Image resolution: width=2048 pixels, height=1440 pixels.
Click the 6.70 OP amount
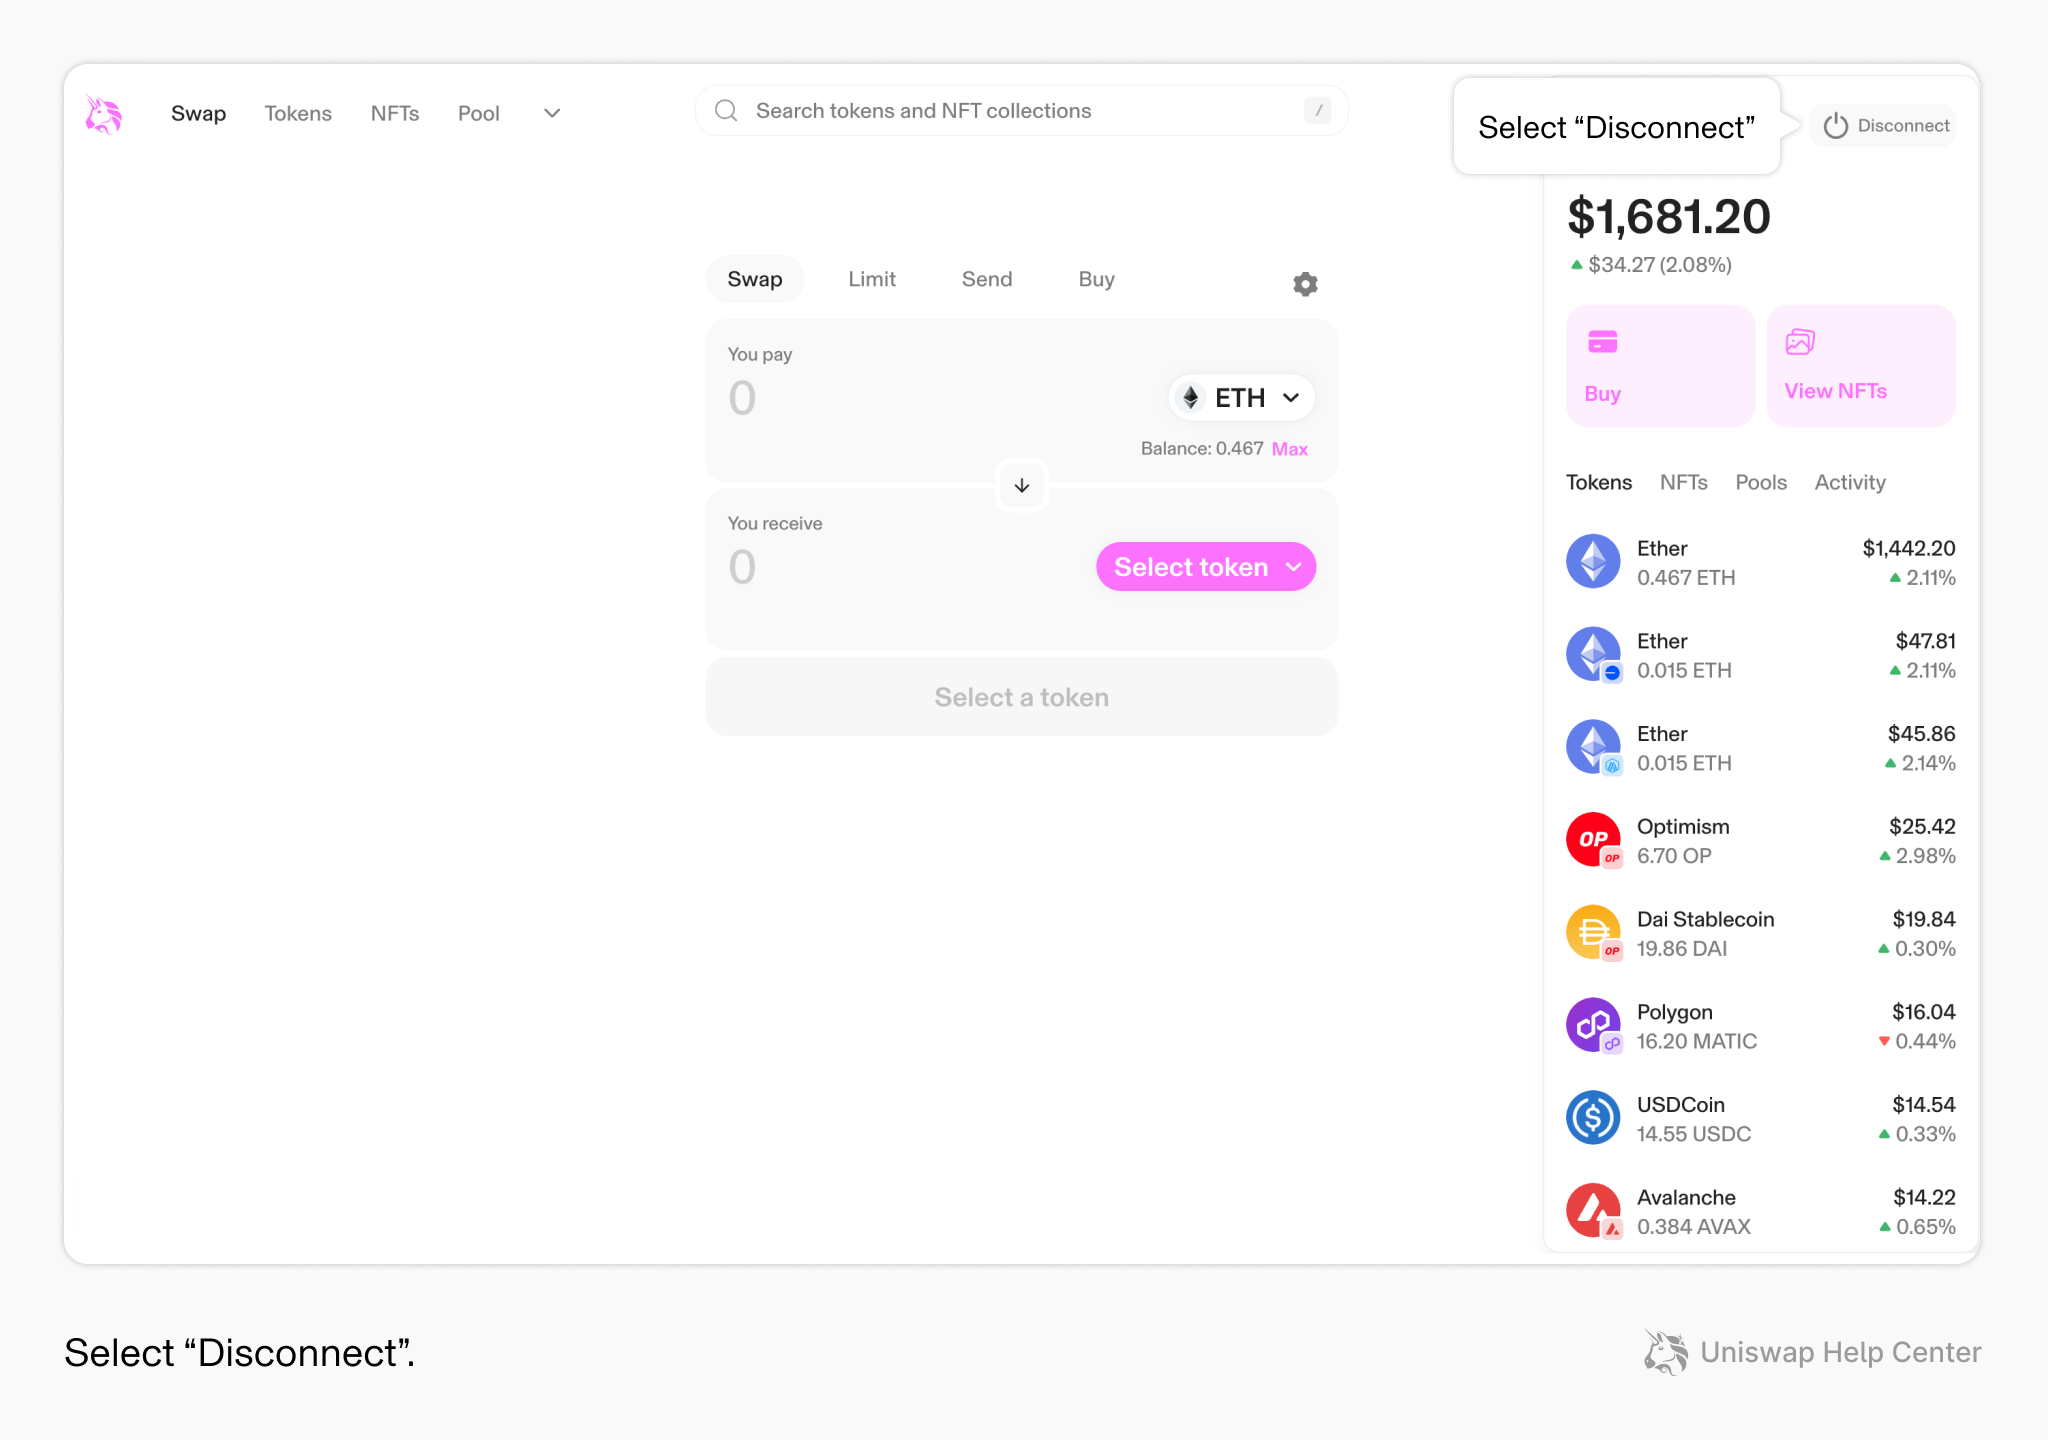1674,856
